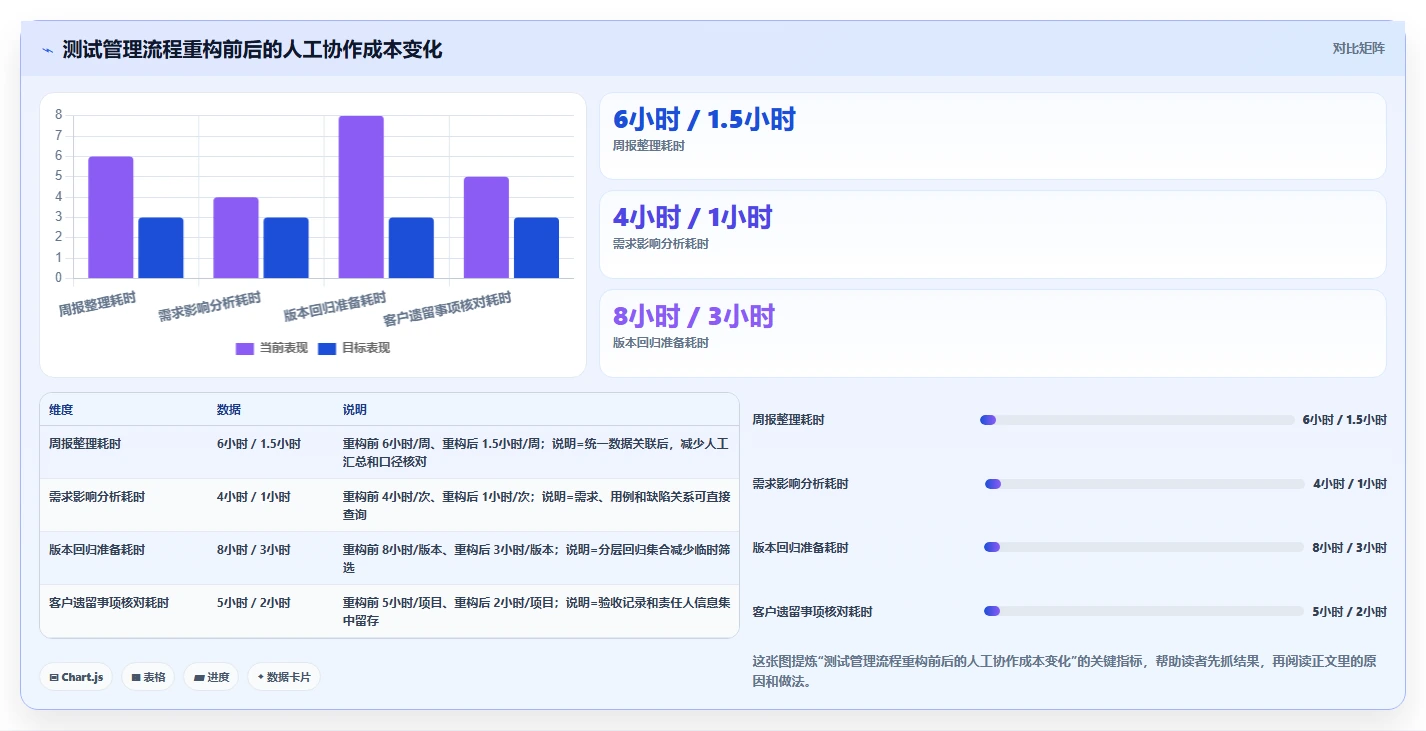Click the lightning icon beside the title
The width and height of the screenshot is (1426, 731).
pyautogui.click(x=47, y=50)
